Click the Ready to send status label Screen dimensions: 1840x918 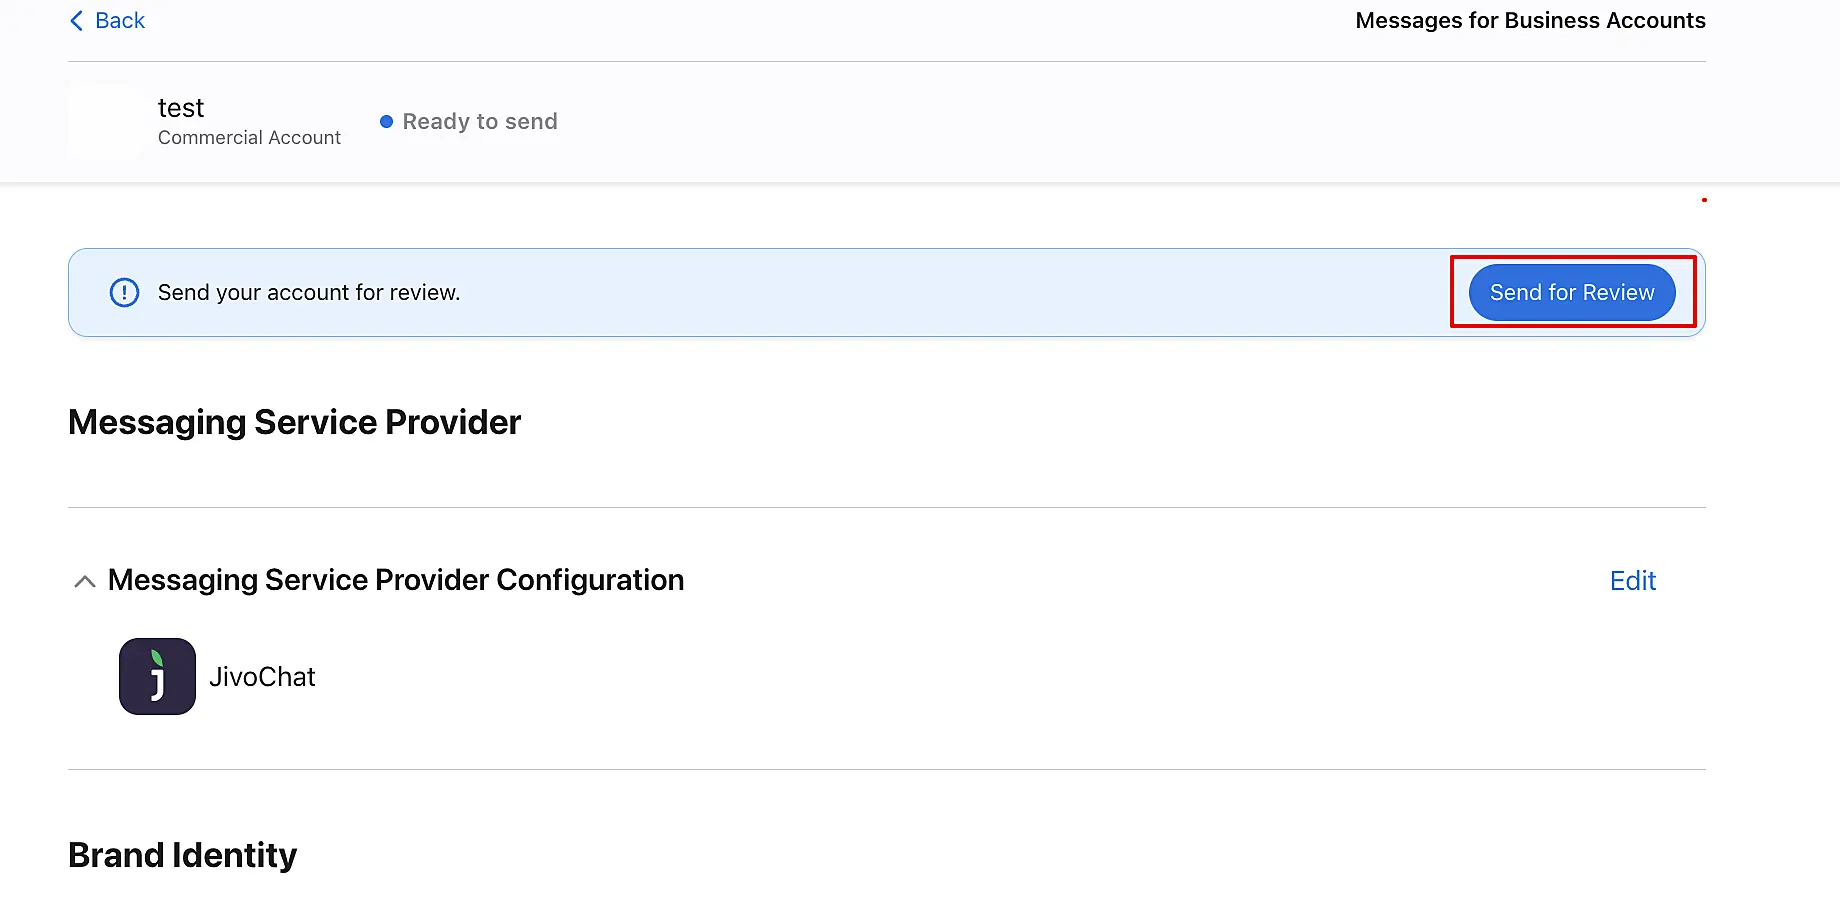pos(480,122)
